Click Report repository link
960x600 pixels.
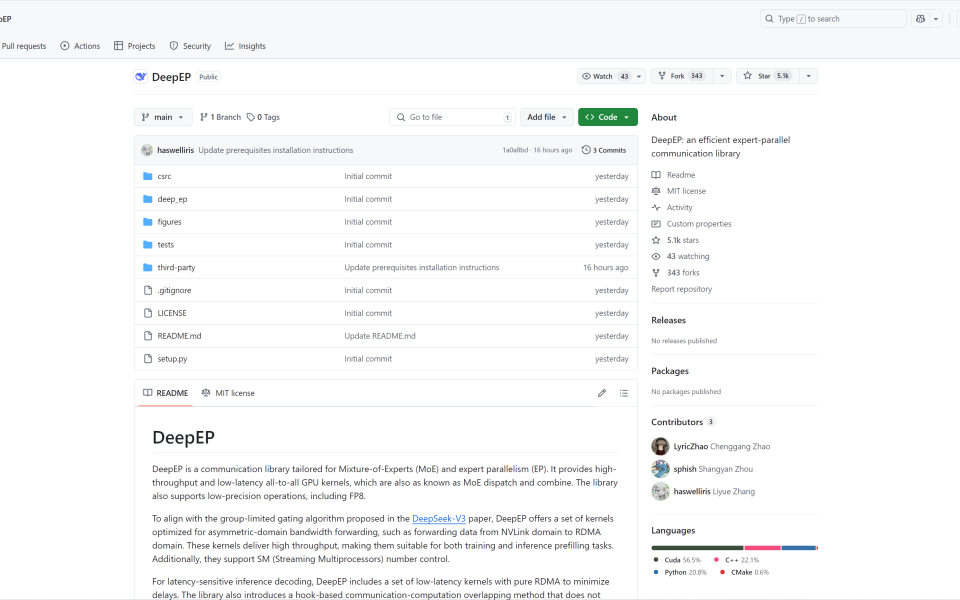pyautogui.click(x=681, y=289)
